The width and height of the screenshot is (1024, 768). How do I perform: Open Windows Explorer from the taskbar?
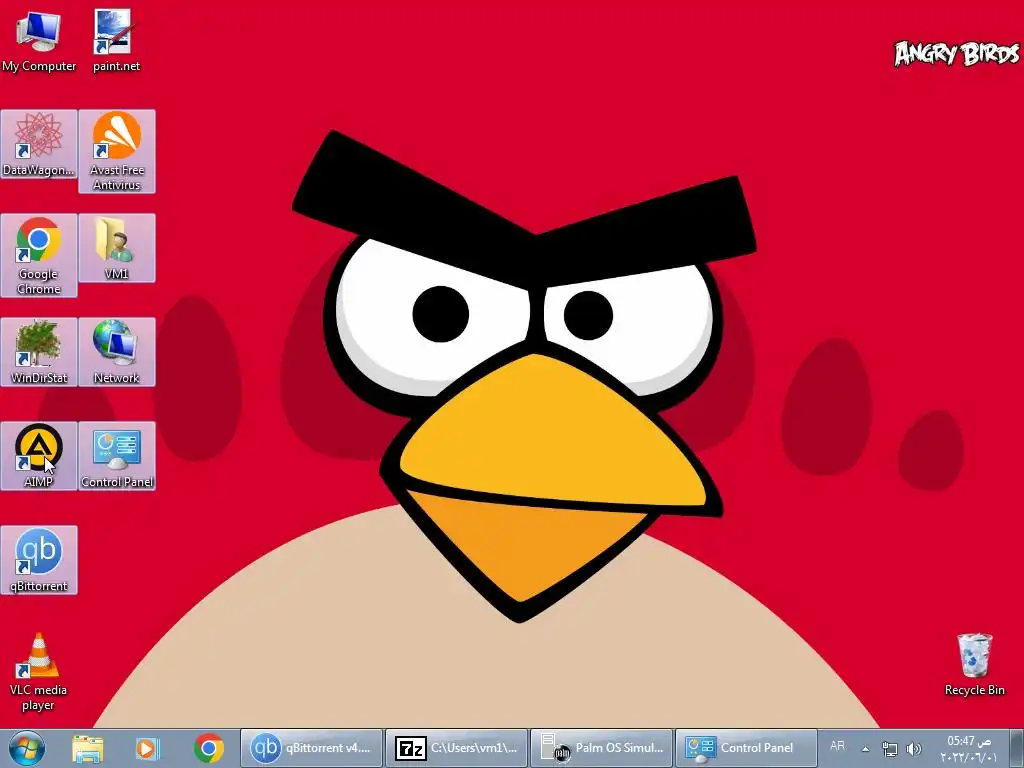tap(88, 748)
